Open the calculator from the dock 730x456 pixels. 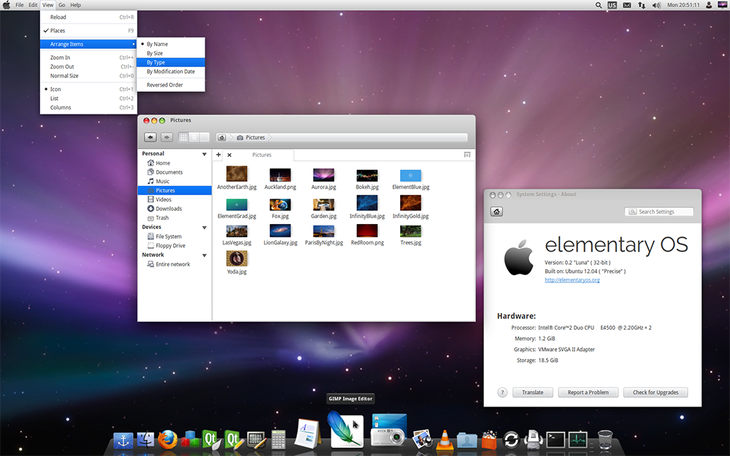pos(278,439)
